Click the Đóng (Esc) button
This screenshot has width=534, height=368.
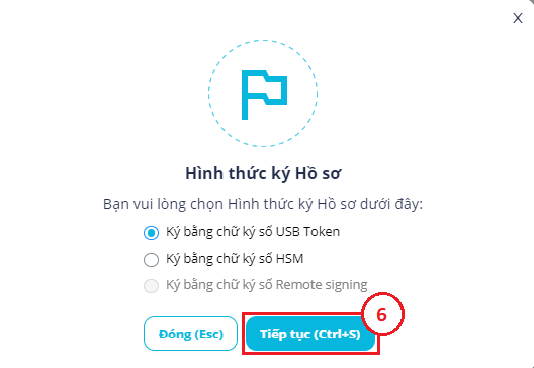point(191,334)
